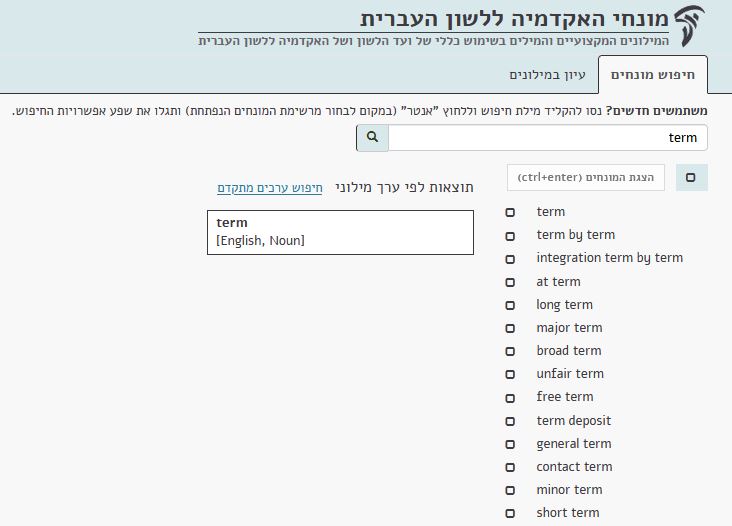Click the select-all square button

(691, 178)
